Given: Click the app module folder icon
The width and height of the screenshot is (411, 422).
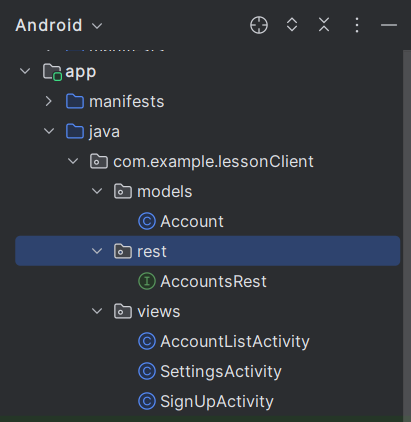Looking at the screenshot, I should click(x=52, y=72).
